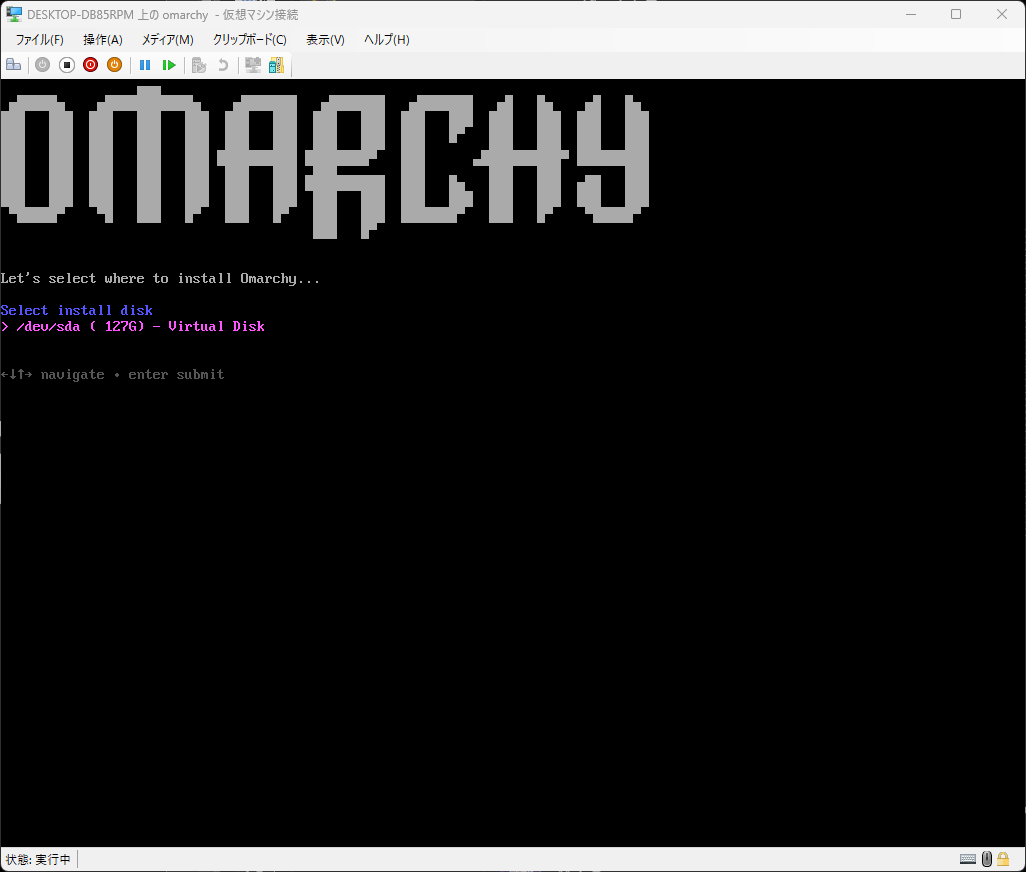Click the keyboard icon in status bar
This screenshot has width=1026, height=872.
pyautogui.click(x=968, y=859)
